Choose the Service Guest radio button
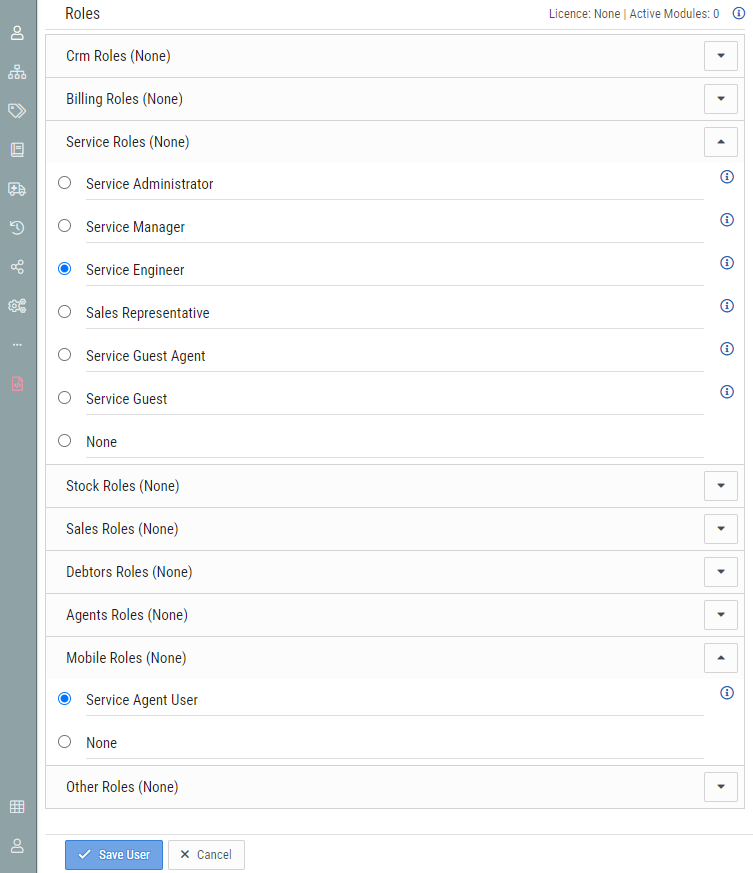Screen dimensions: 753x873 click(65, 398)
